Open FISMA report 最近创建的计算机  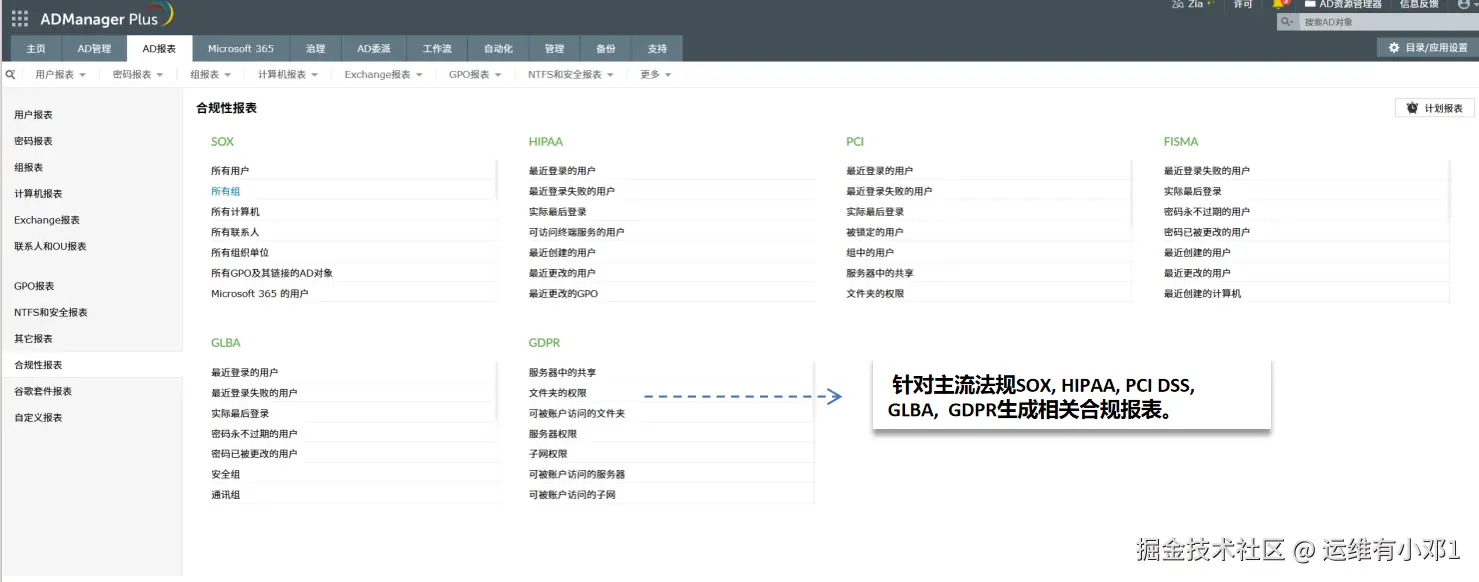click(1202, 294)
